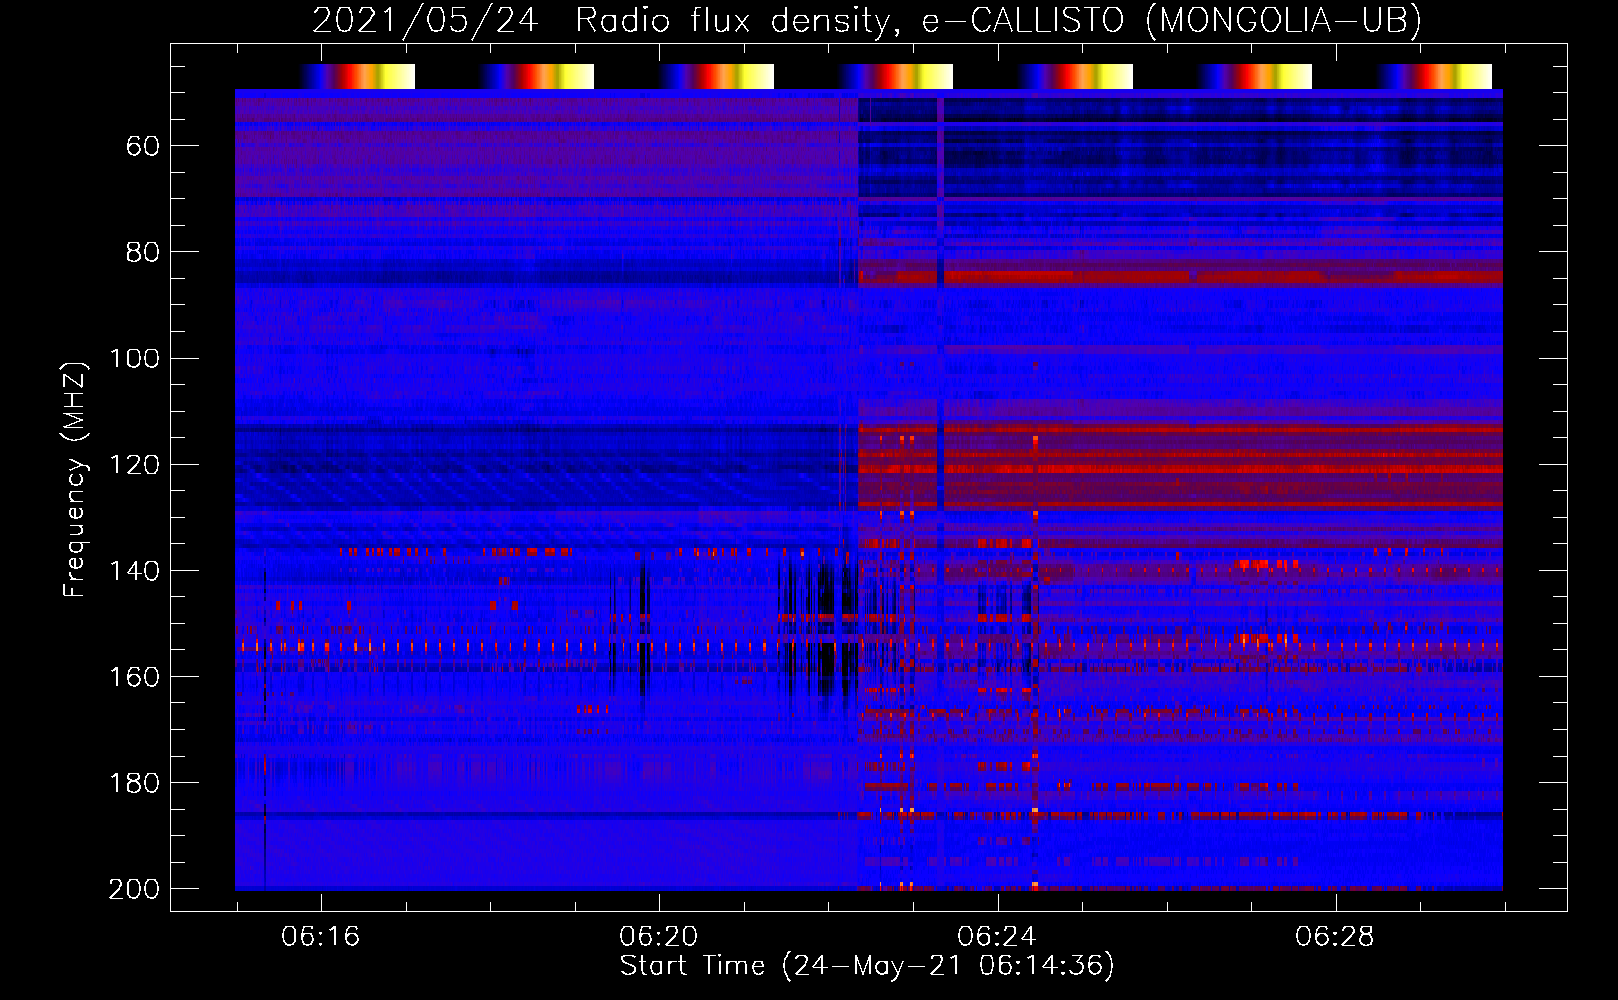Click the 60 MHz frequency tick label
Viewport: 1618px width, 1000px height.
[143, 147]
